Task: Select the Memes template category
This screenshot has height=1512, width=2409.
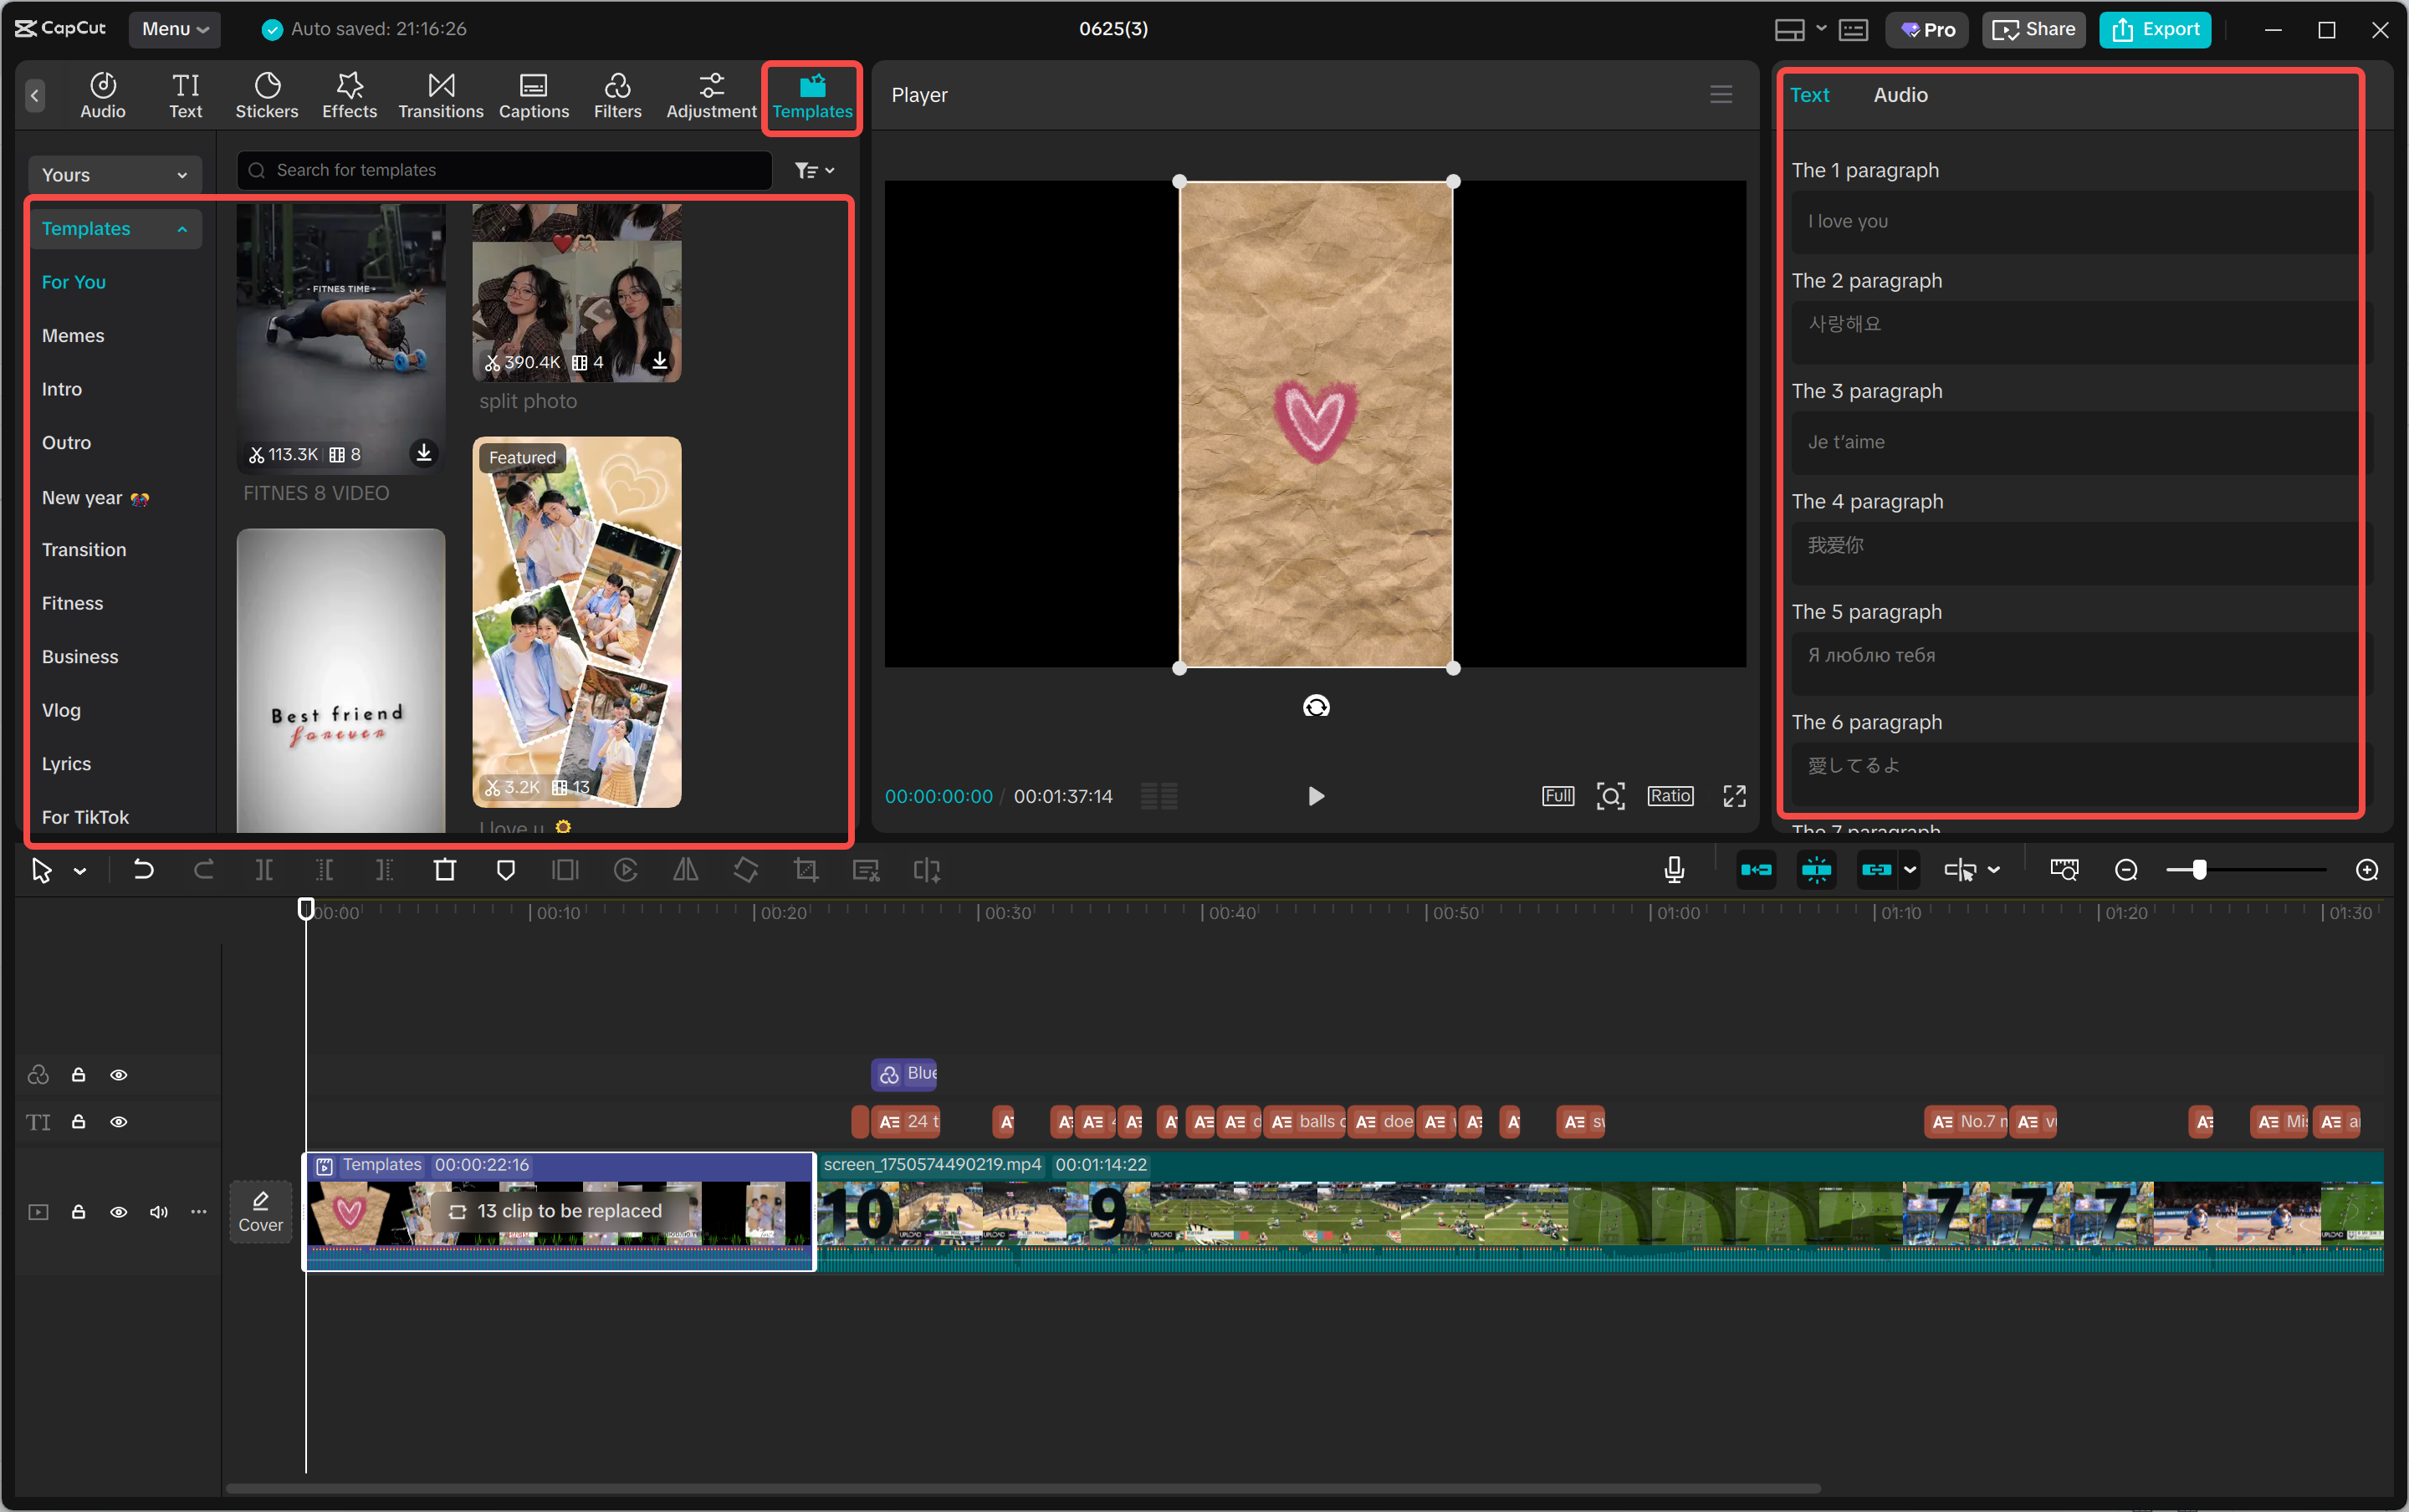Action: 73,336
